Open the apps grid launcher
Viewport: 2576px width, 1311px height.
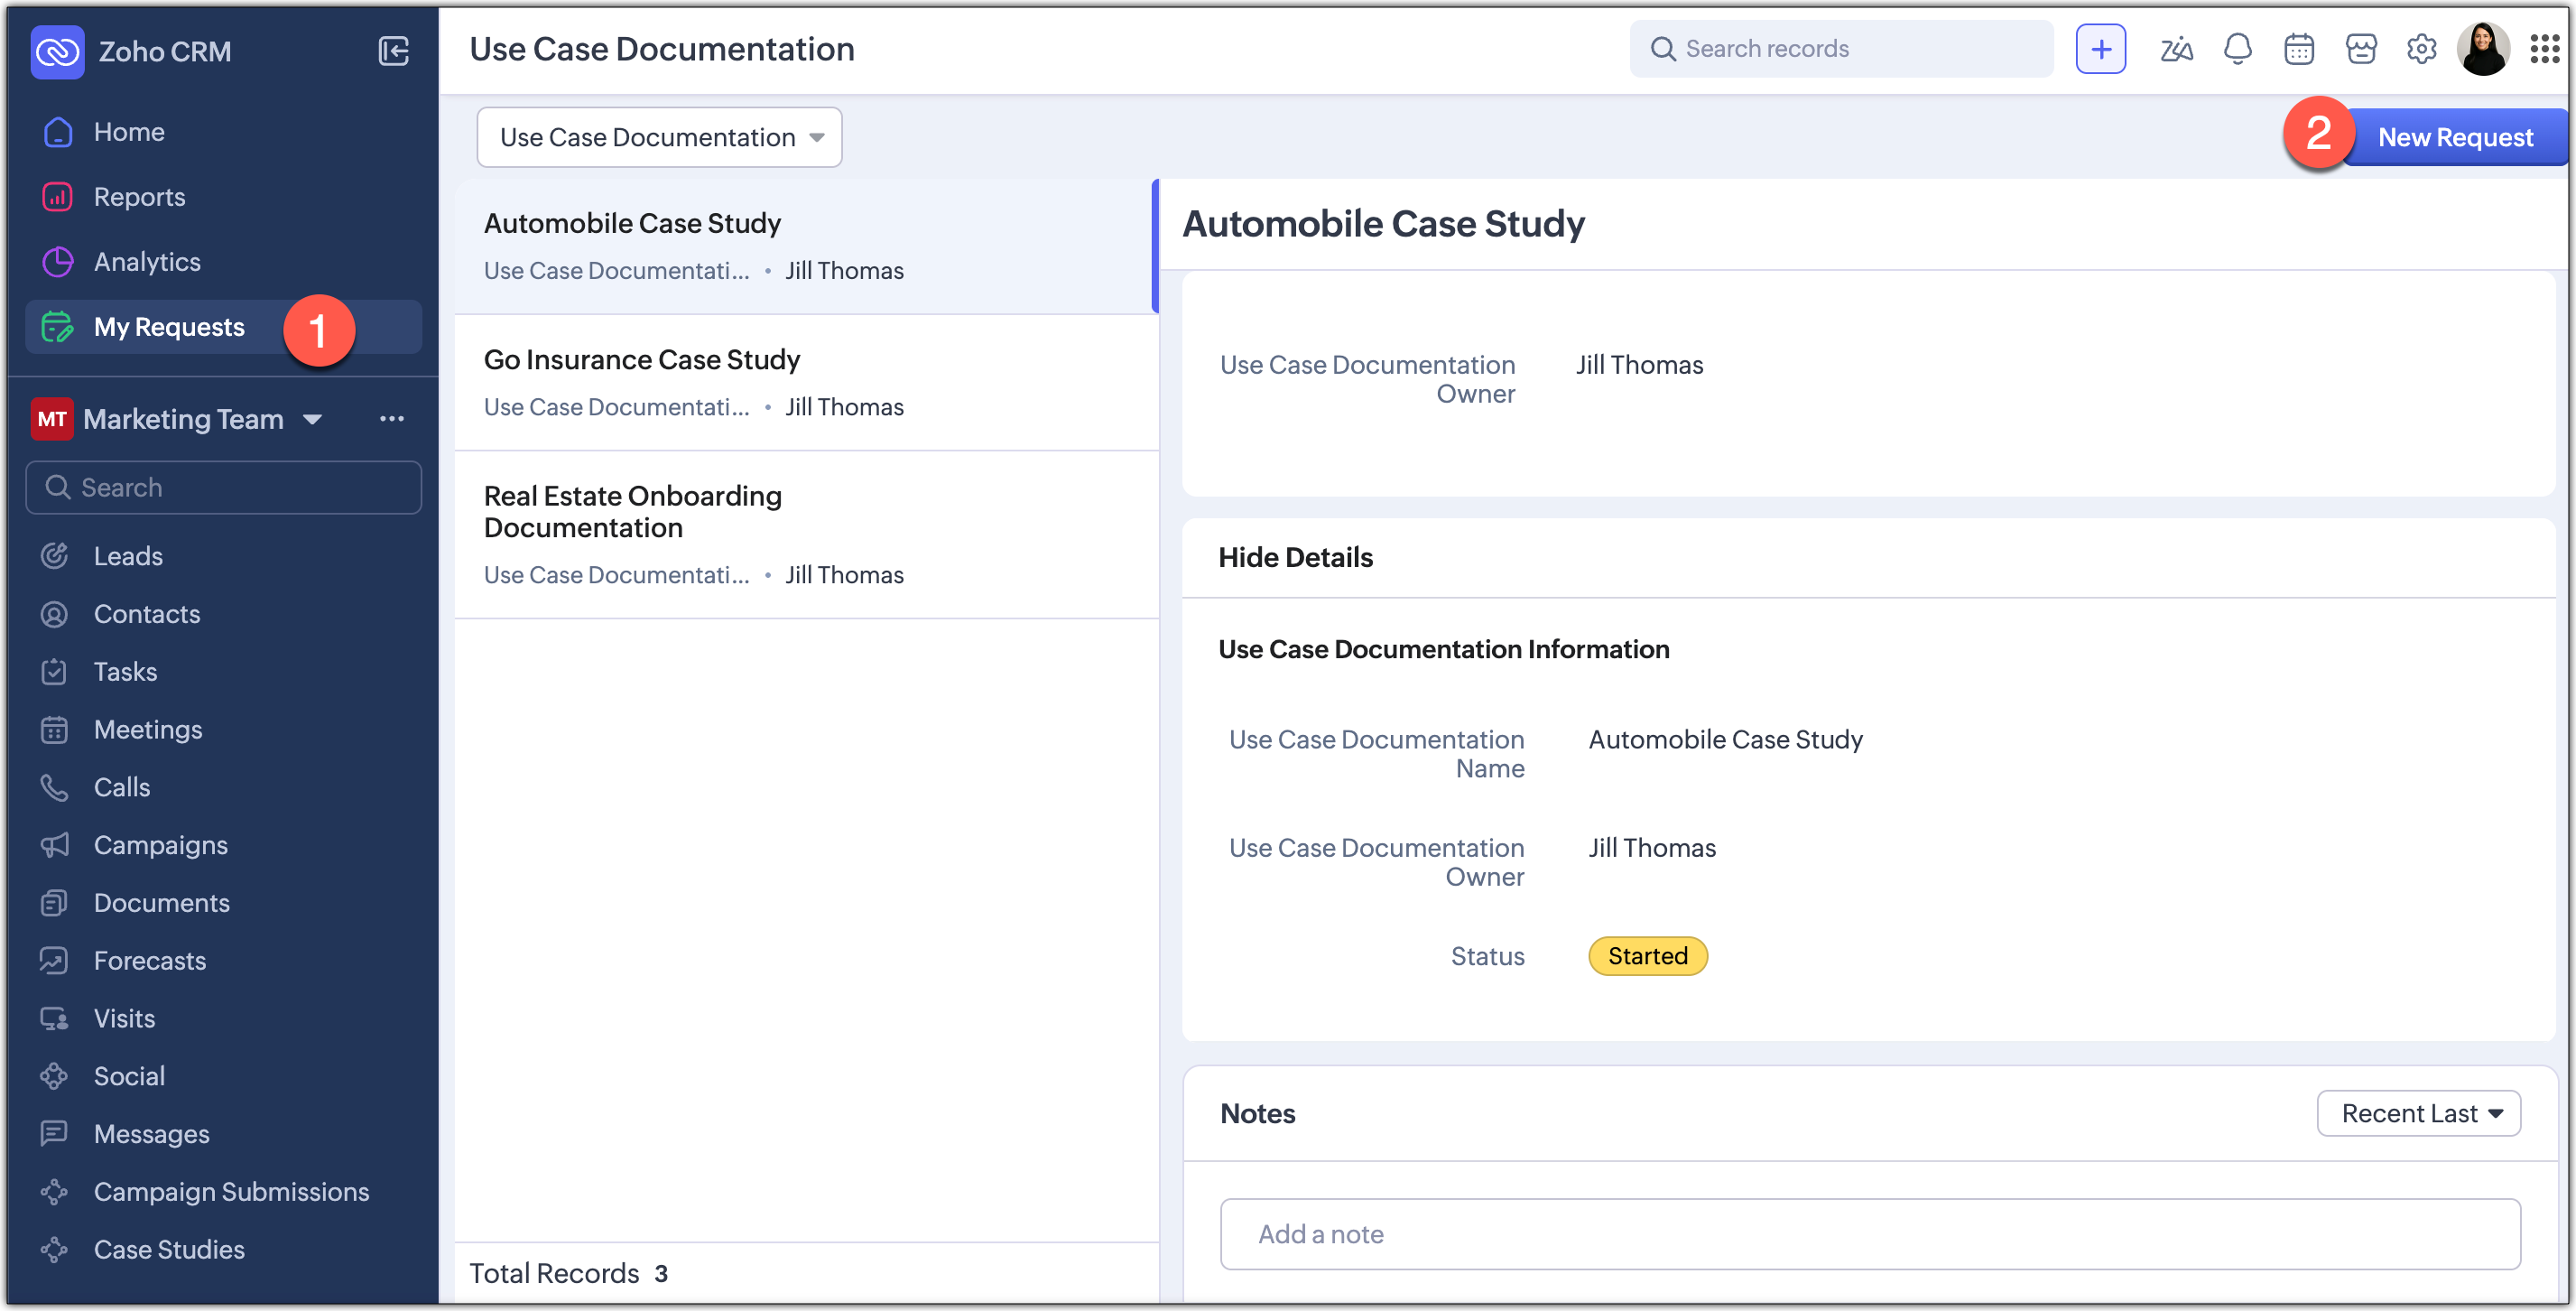2544,49
